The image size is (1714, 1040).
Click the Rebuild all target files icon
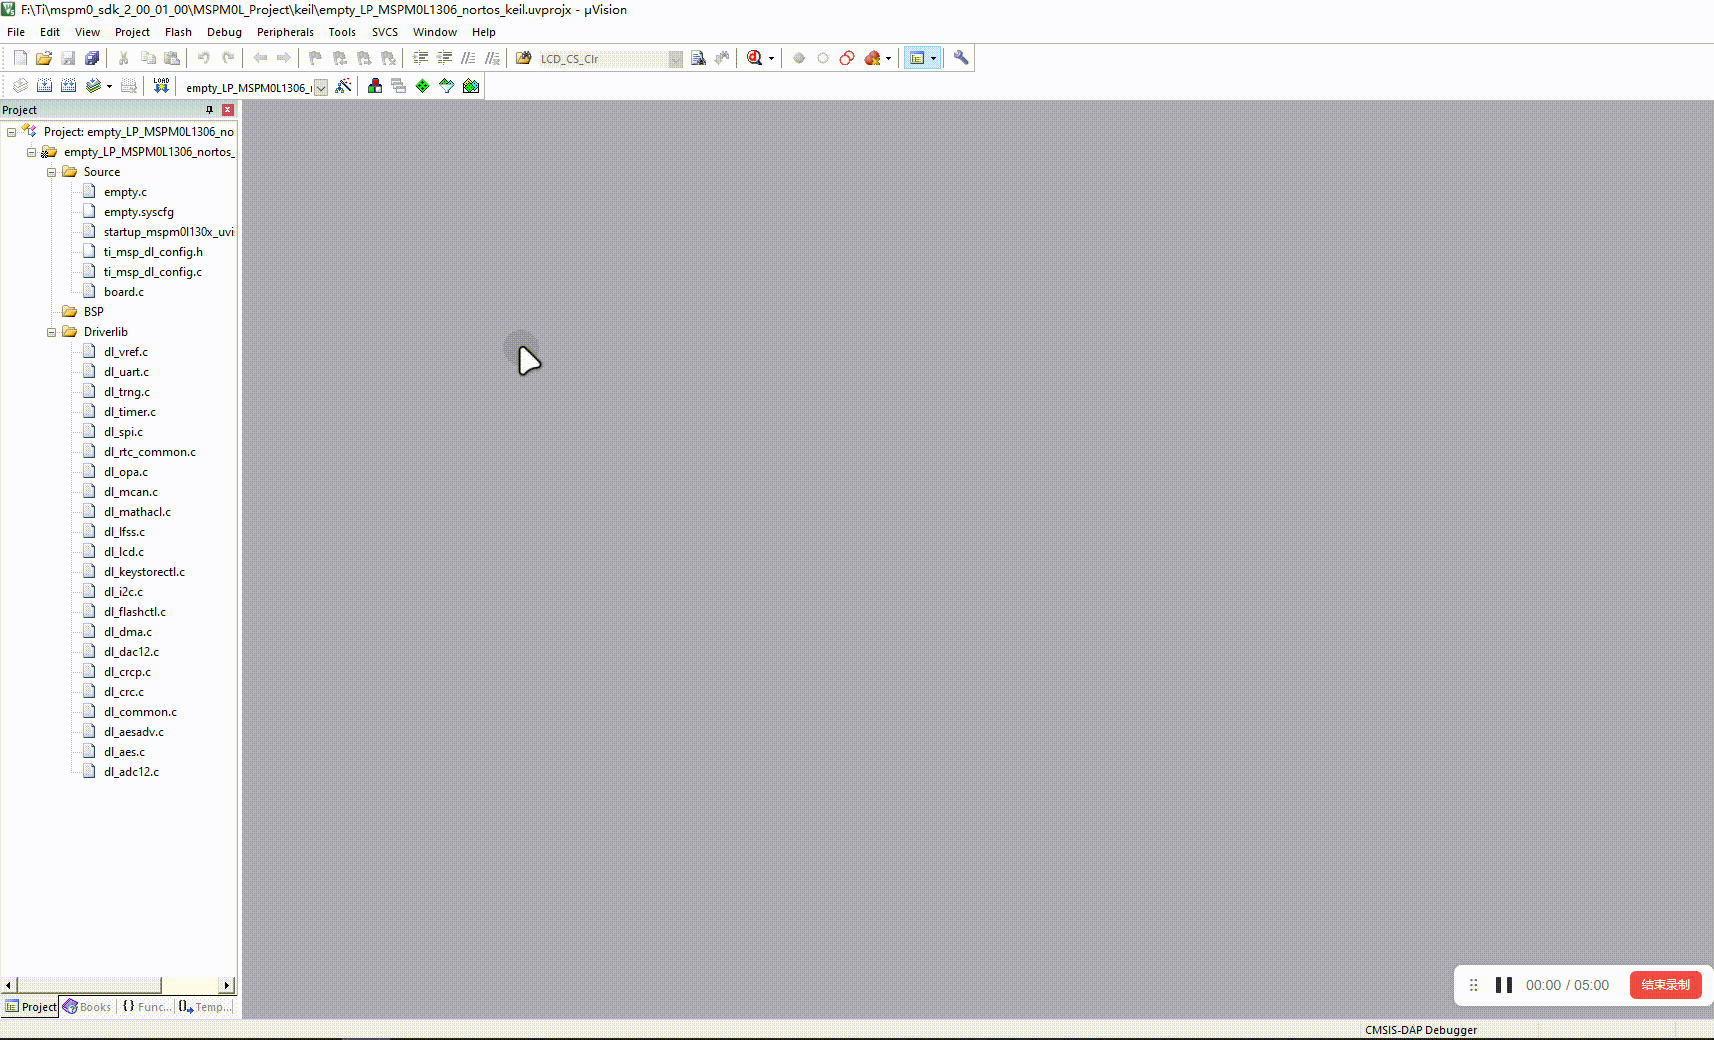68,86
